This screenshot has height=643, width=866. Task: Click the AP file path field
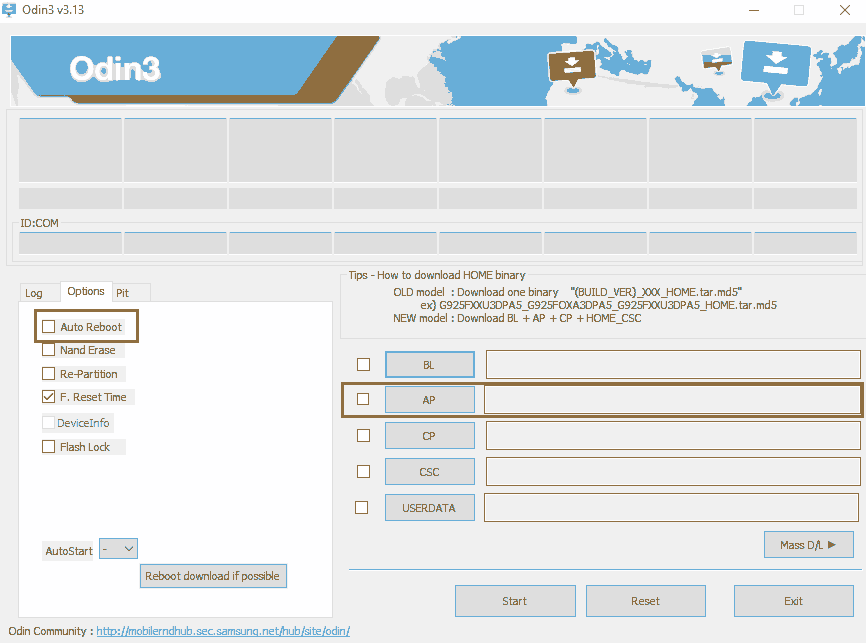coord(672,399)
